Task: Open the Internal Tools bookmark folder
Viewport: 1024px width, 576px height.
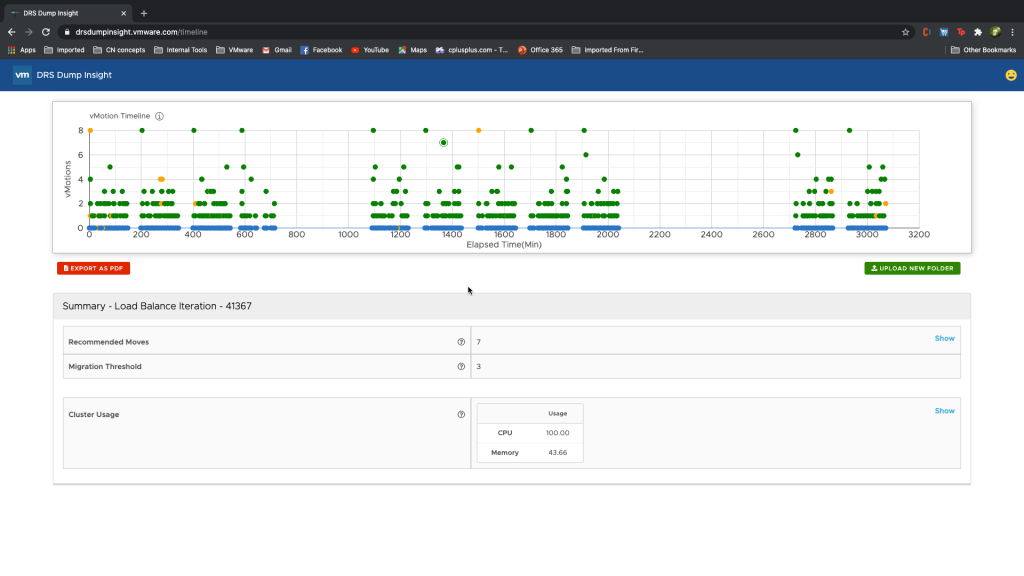Action: click(x=180, y=50)
